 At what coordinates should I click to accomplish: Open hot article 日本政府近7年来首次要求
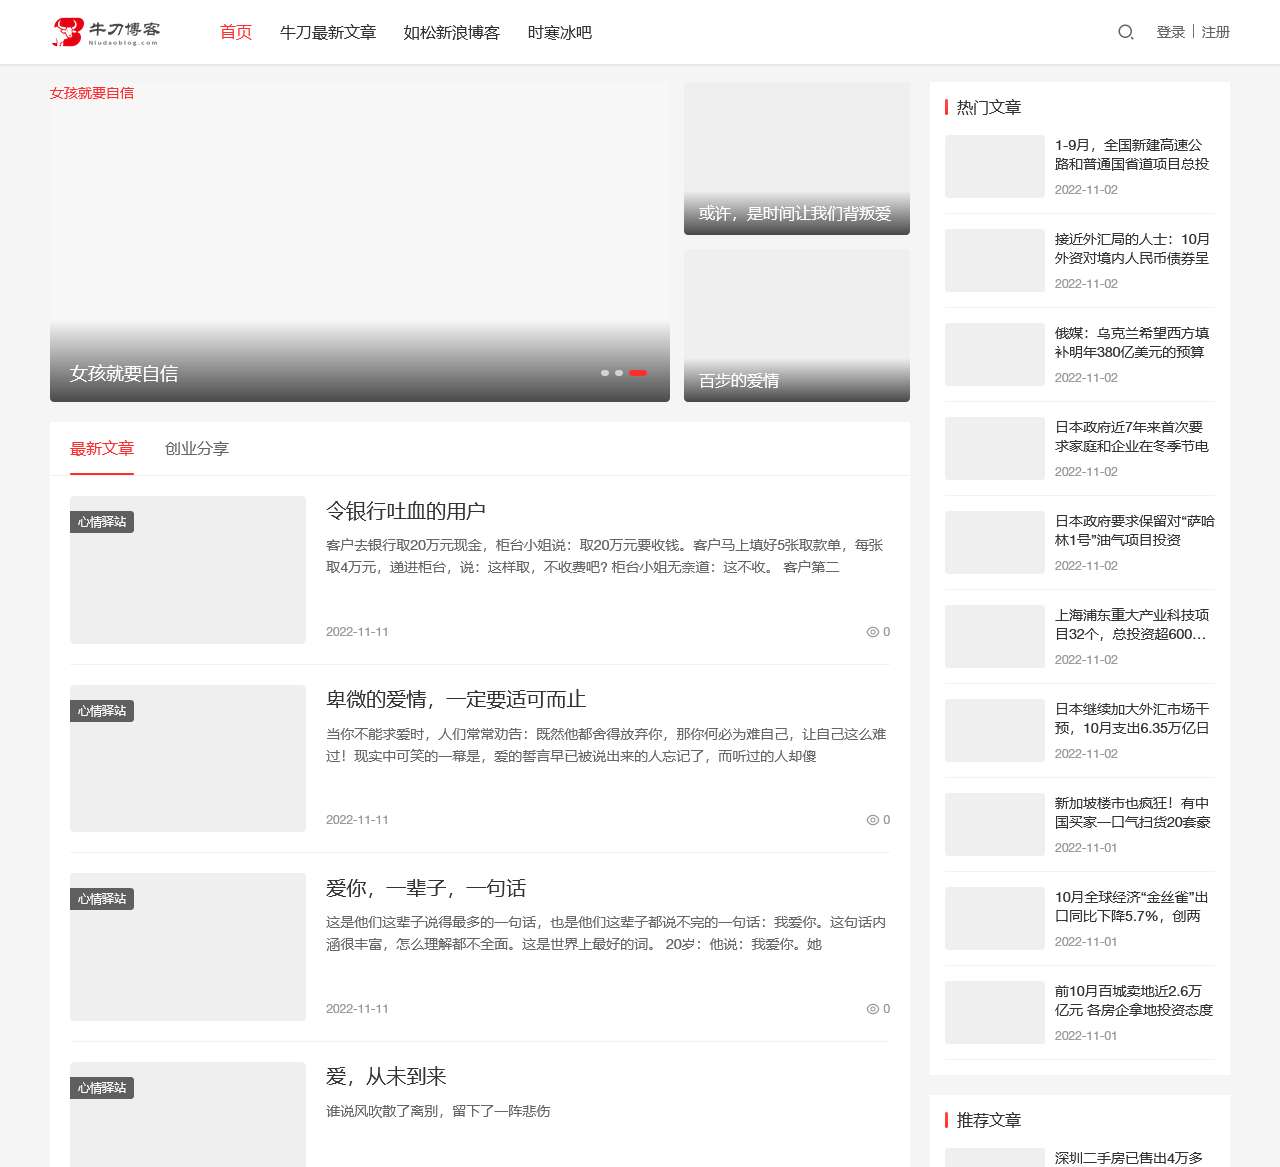(1132, 436)
